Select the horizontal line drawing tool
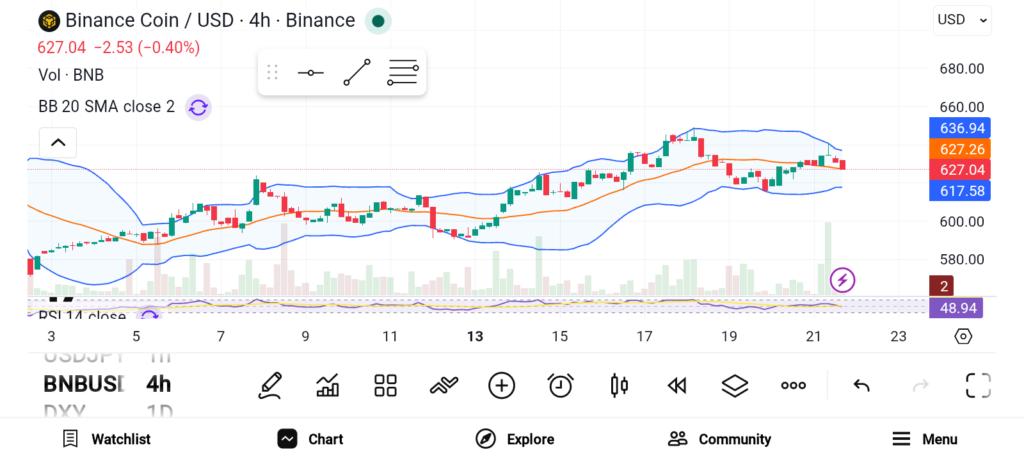 click(310, 73)
